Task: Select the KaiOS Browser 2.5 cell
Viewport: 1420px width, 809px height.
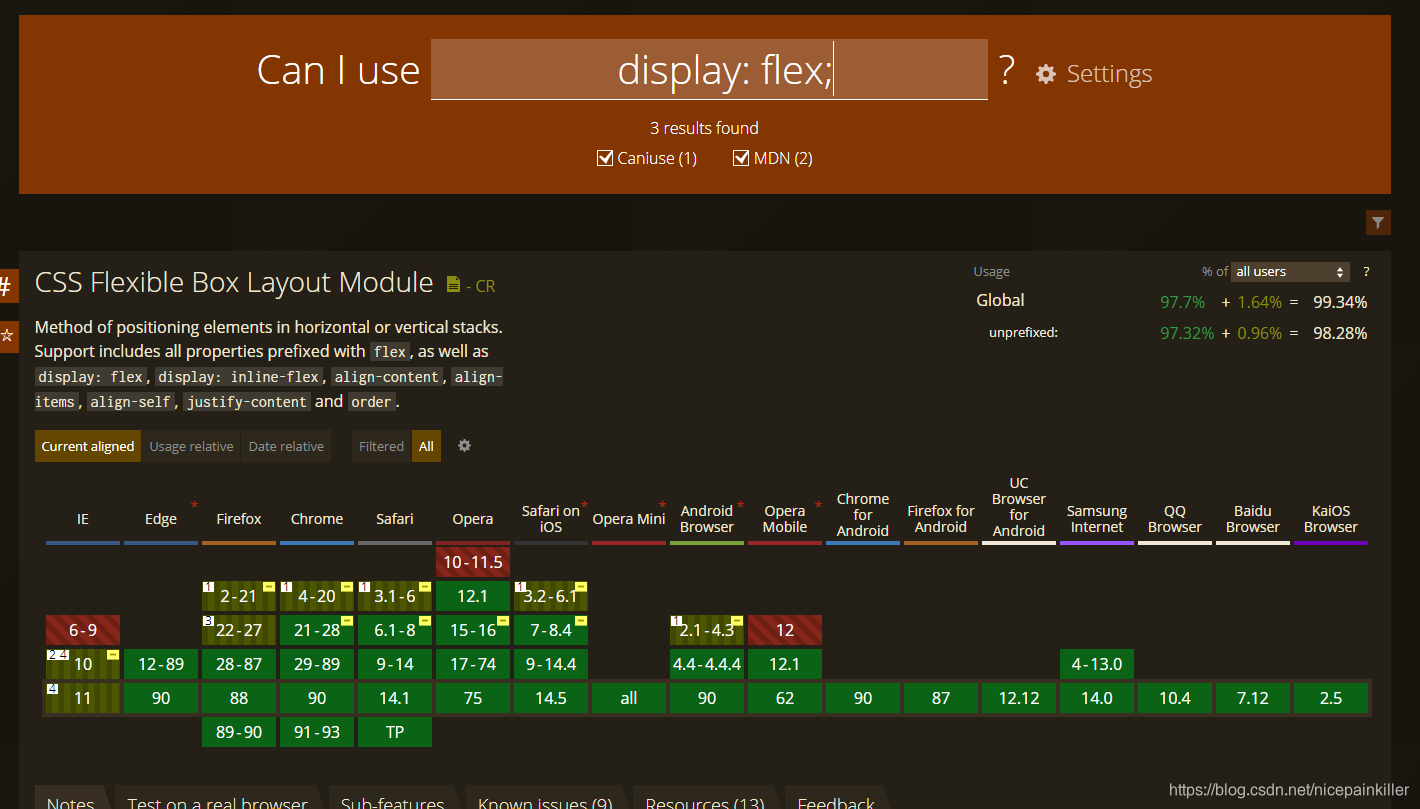Action: 1331,698
